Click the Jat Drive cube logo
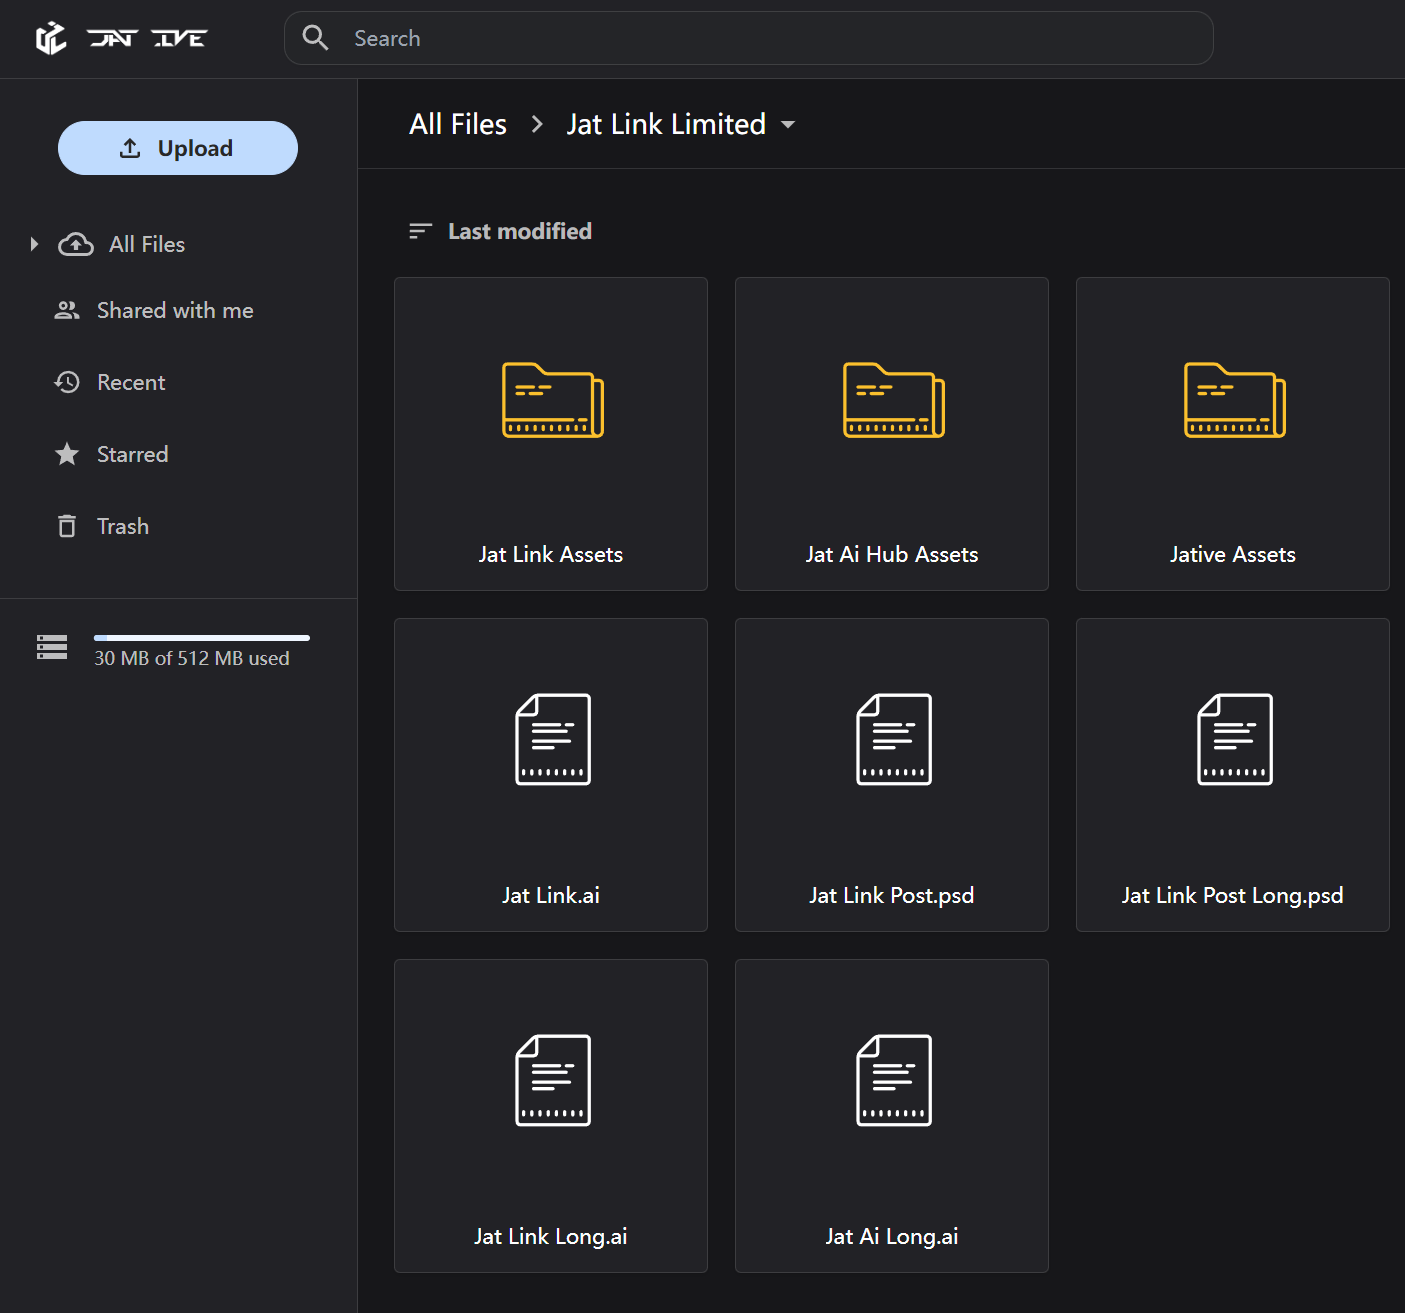This screenshot has height=1313, width=1405. [x=51, y=38]
